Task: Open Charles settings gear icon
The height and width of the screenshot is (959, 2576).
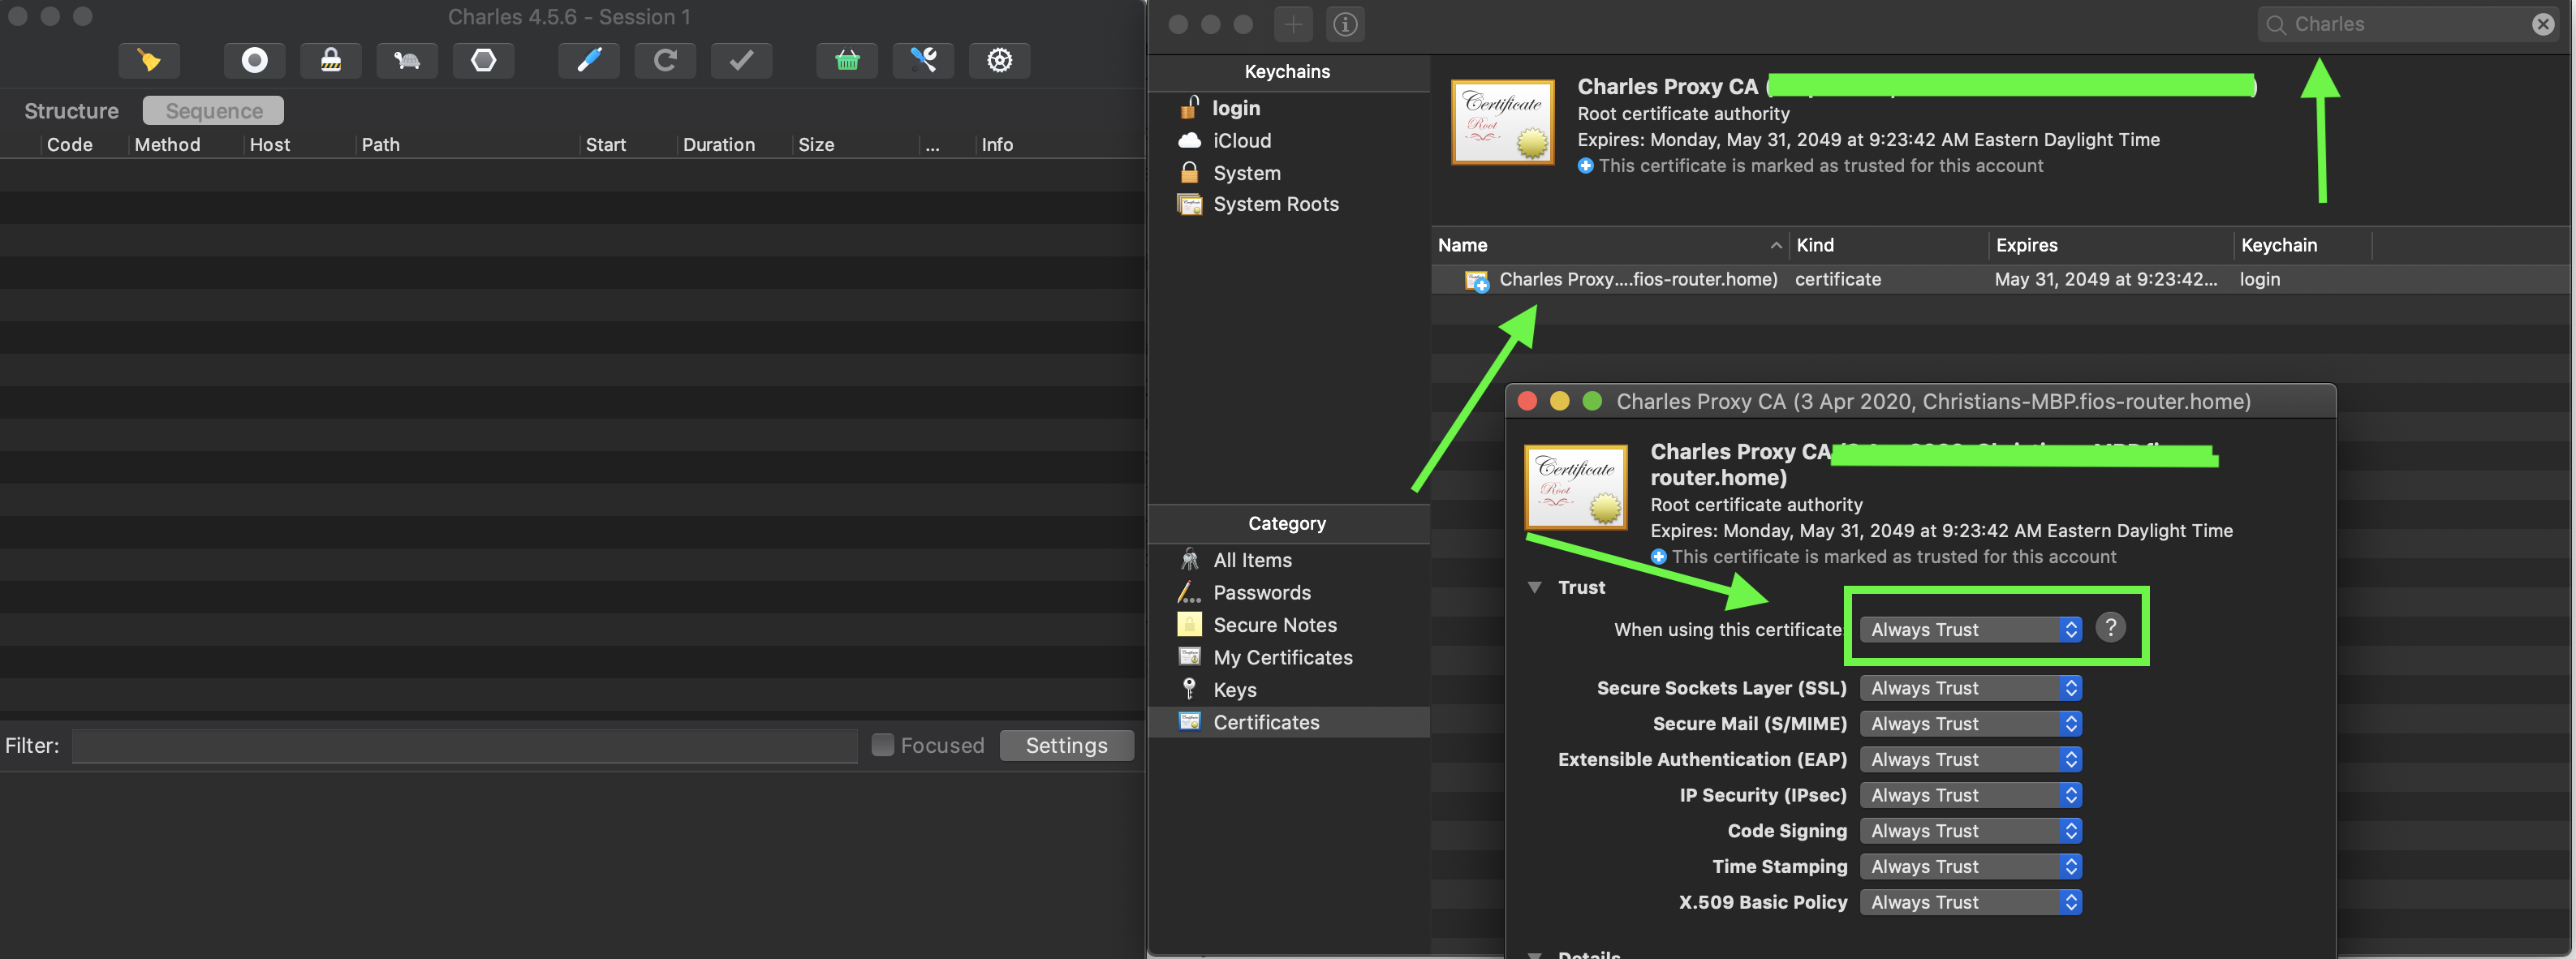Action: [x=999, y=60]
